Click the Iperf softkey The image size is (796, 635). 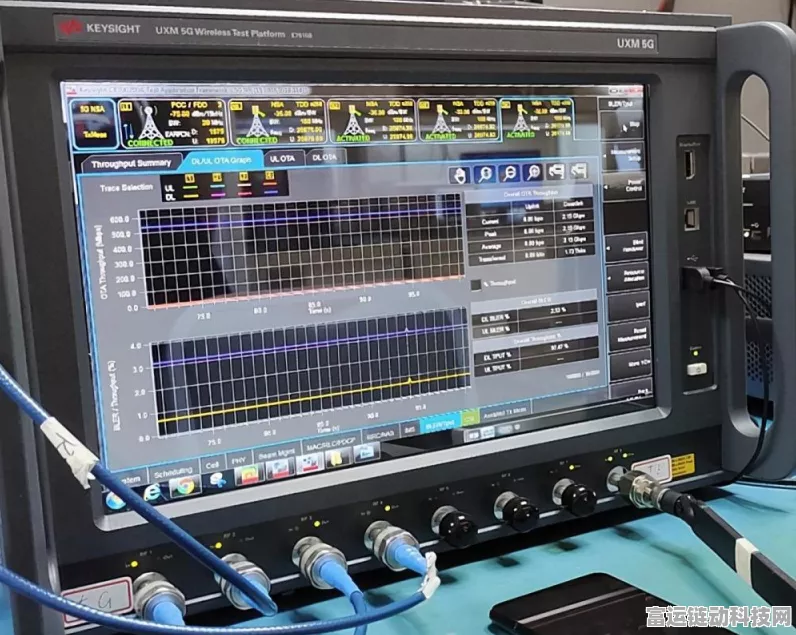point(629,306)
